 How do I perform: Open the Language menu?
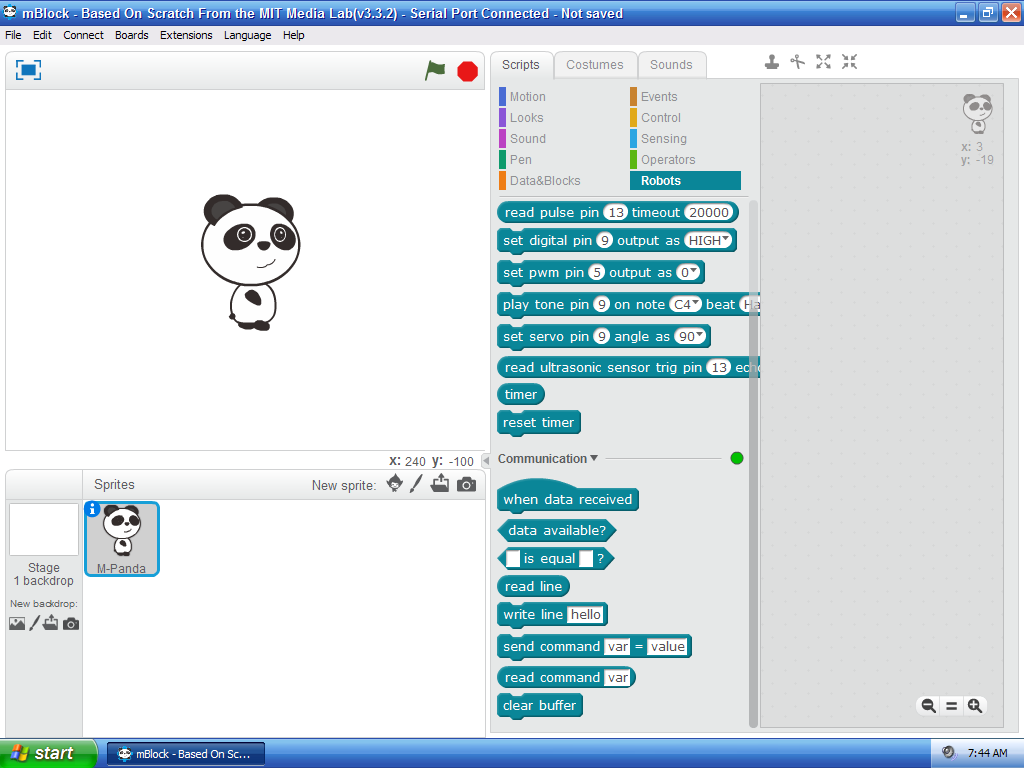(x=248, y=35)
